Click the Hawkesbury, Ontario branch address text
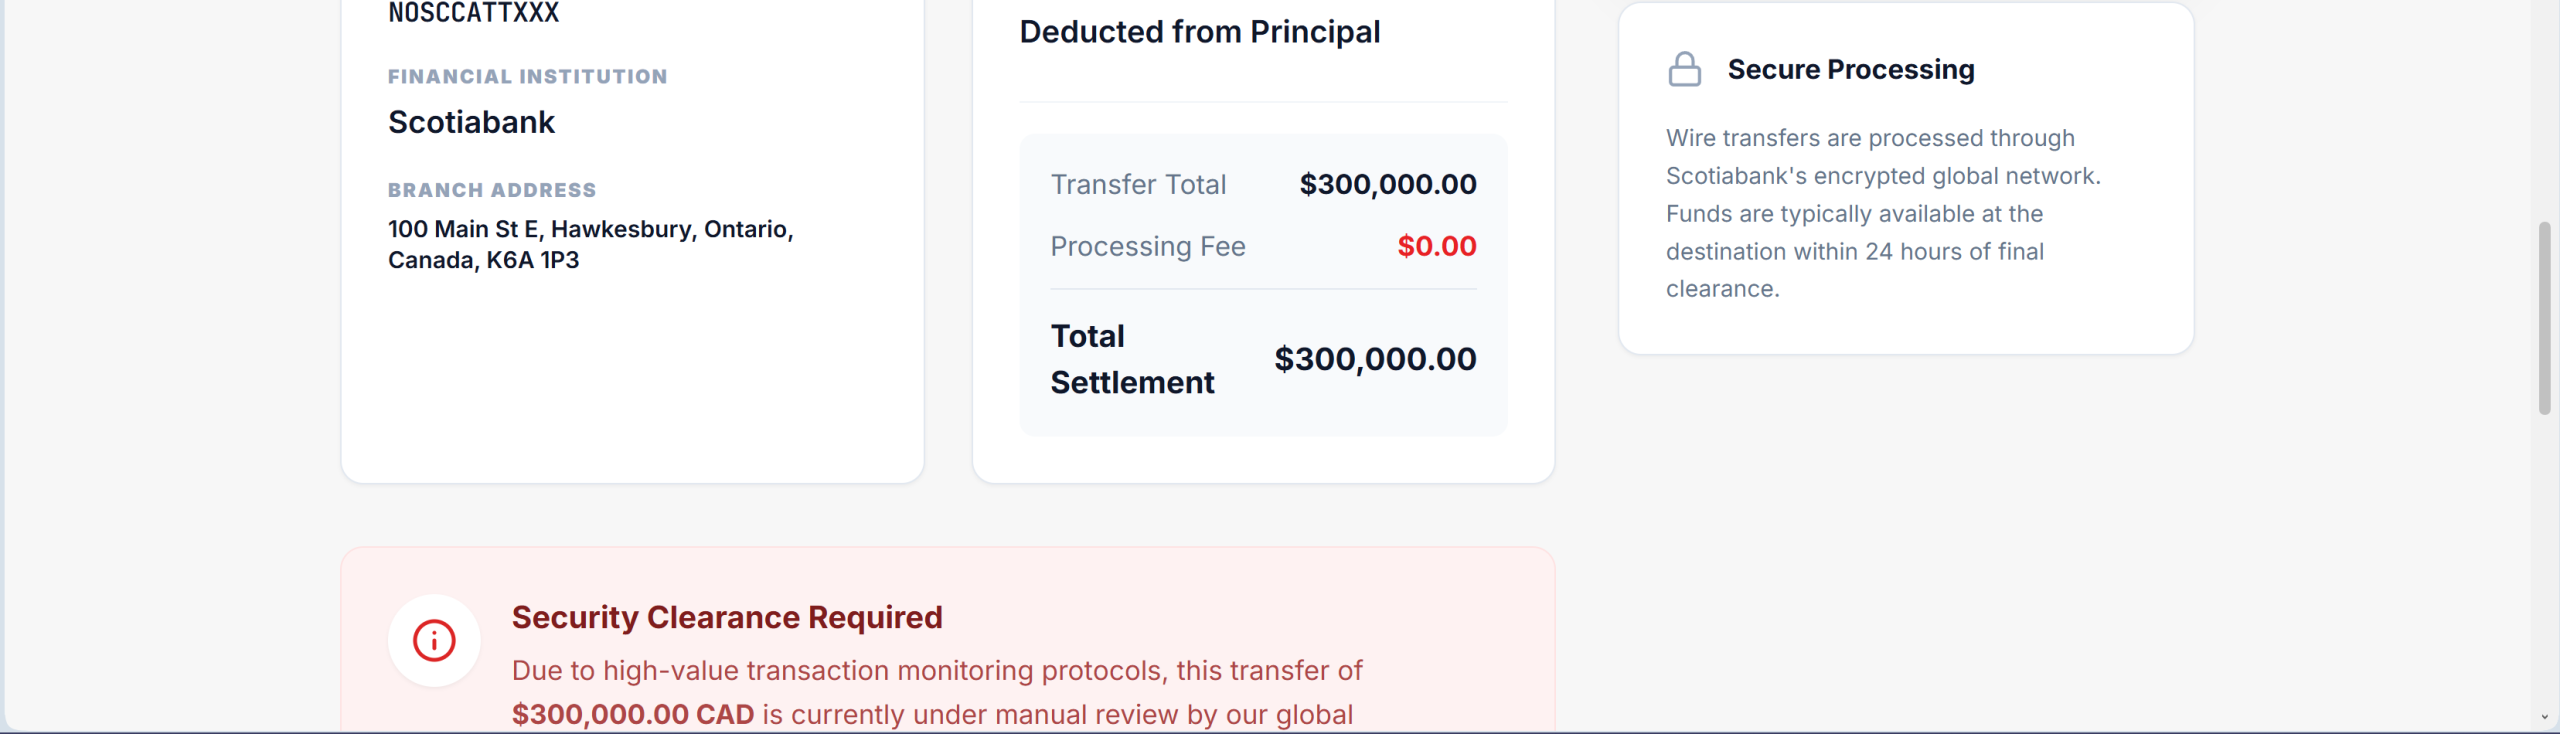The width and height of the screenshot is (2560, 734). [590, 244]
